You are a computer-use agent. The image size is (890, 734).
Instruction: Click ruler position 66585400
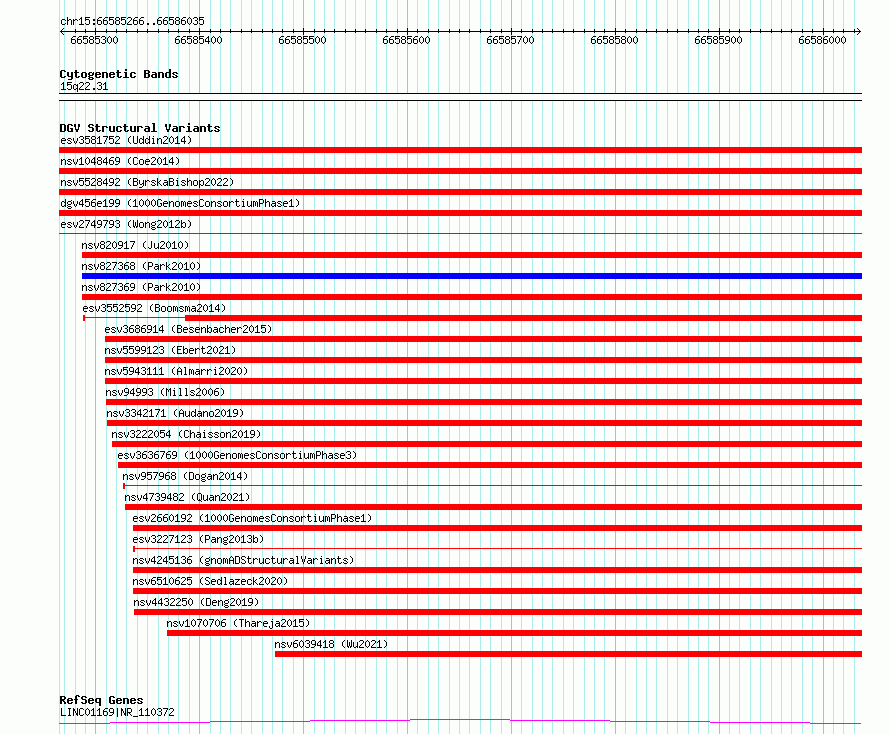(198, 40)
